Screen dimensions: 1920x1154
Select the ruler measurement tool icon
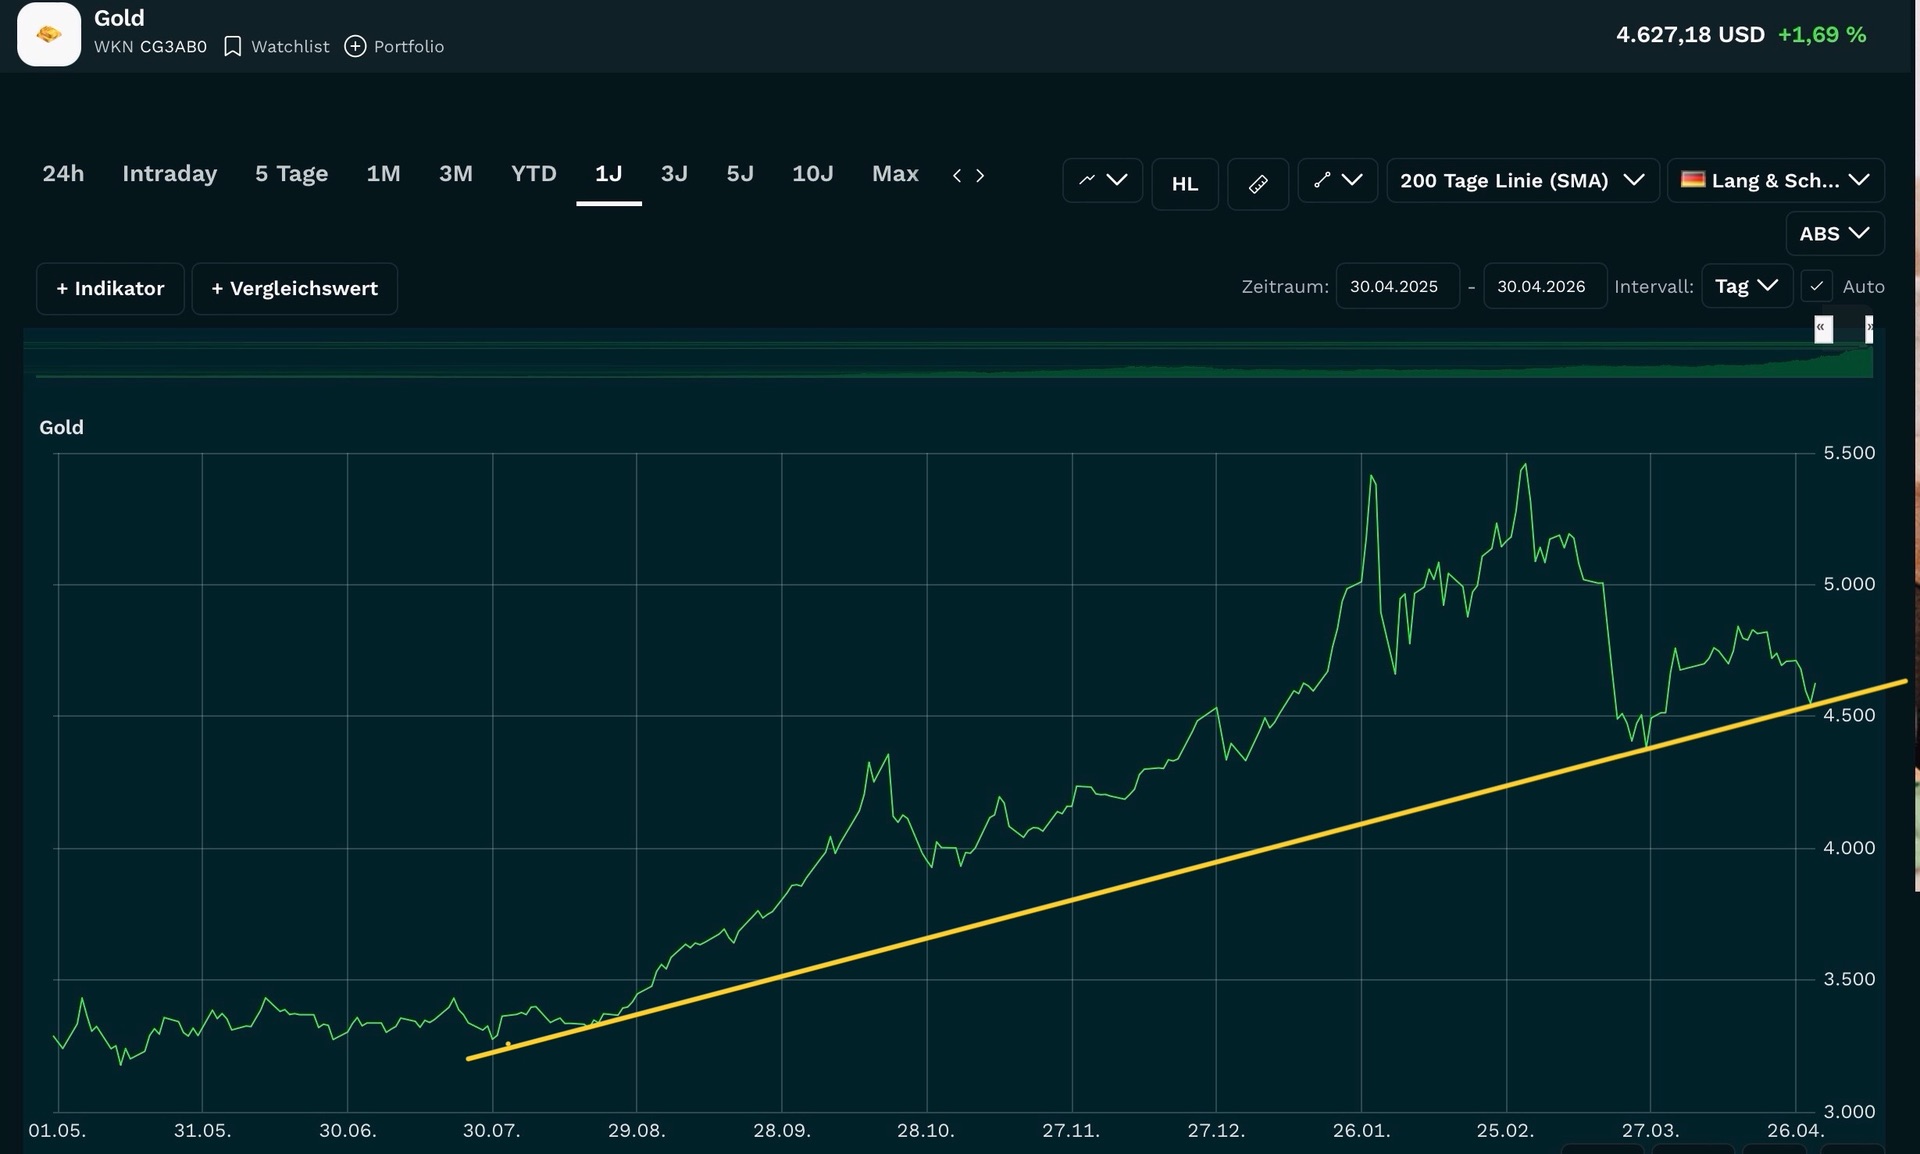[1258, 184]
